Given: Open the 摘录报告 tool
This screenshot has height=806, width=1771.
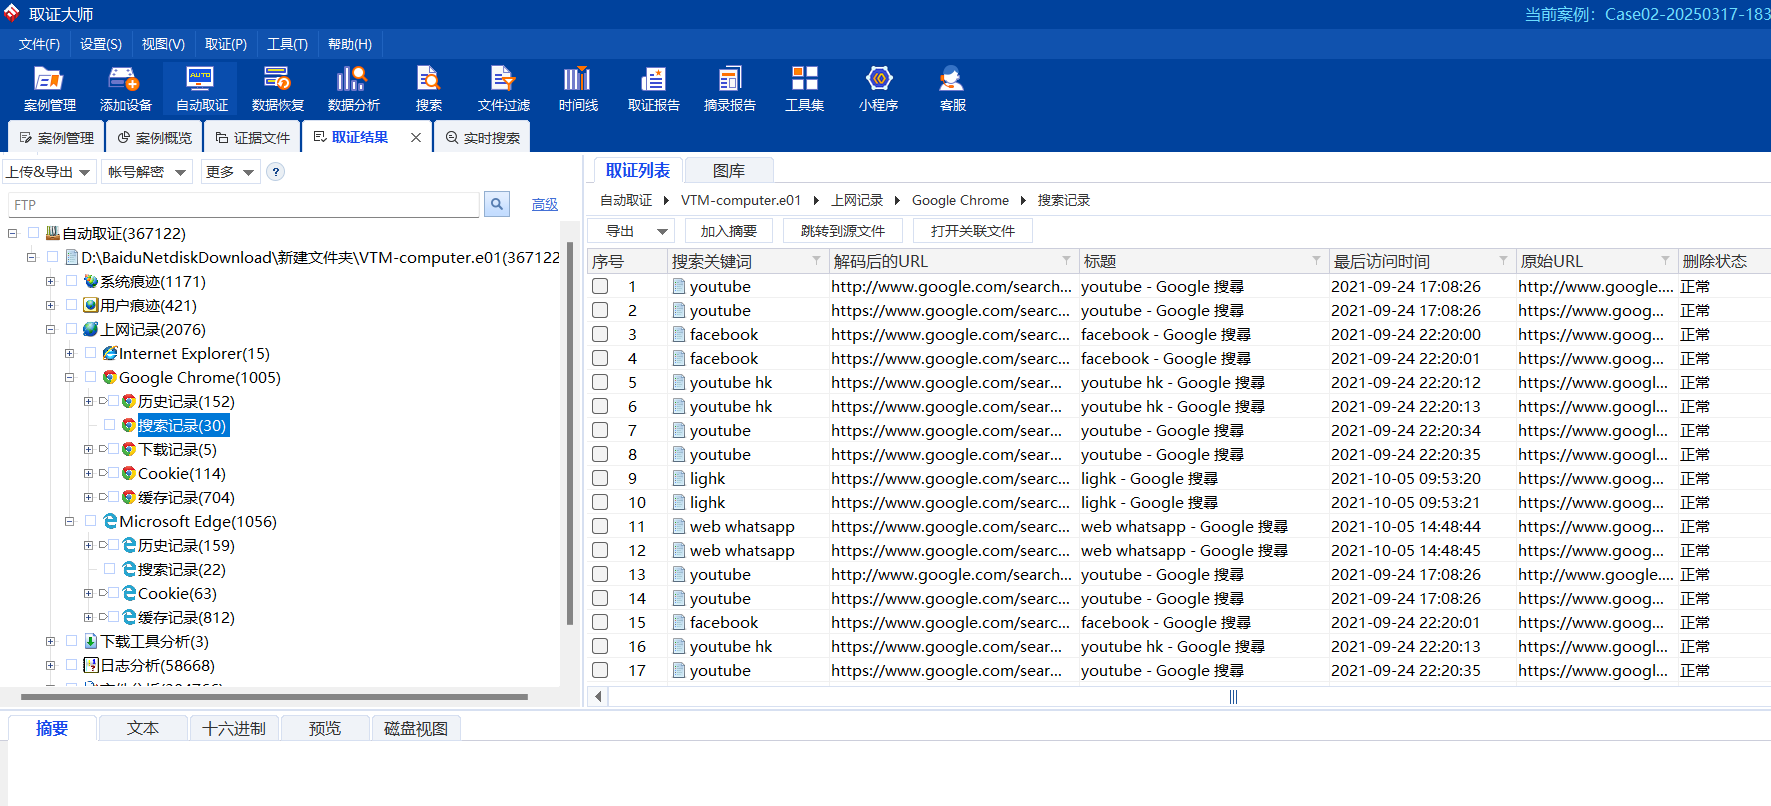Looking at the screenshot, I should coord(729,89).
